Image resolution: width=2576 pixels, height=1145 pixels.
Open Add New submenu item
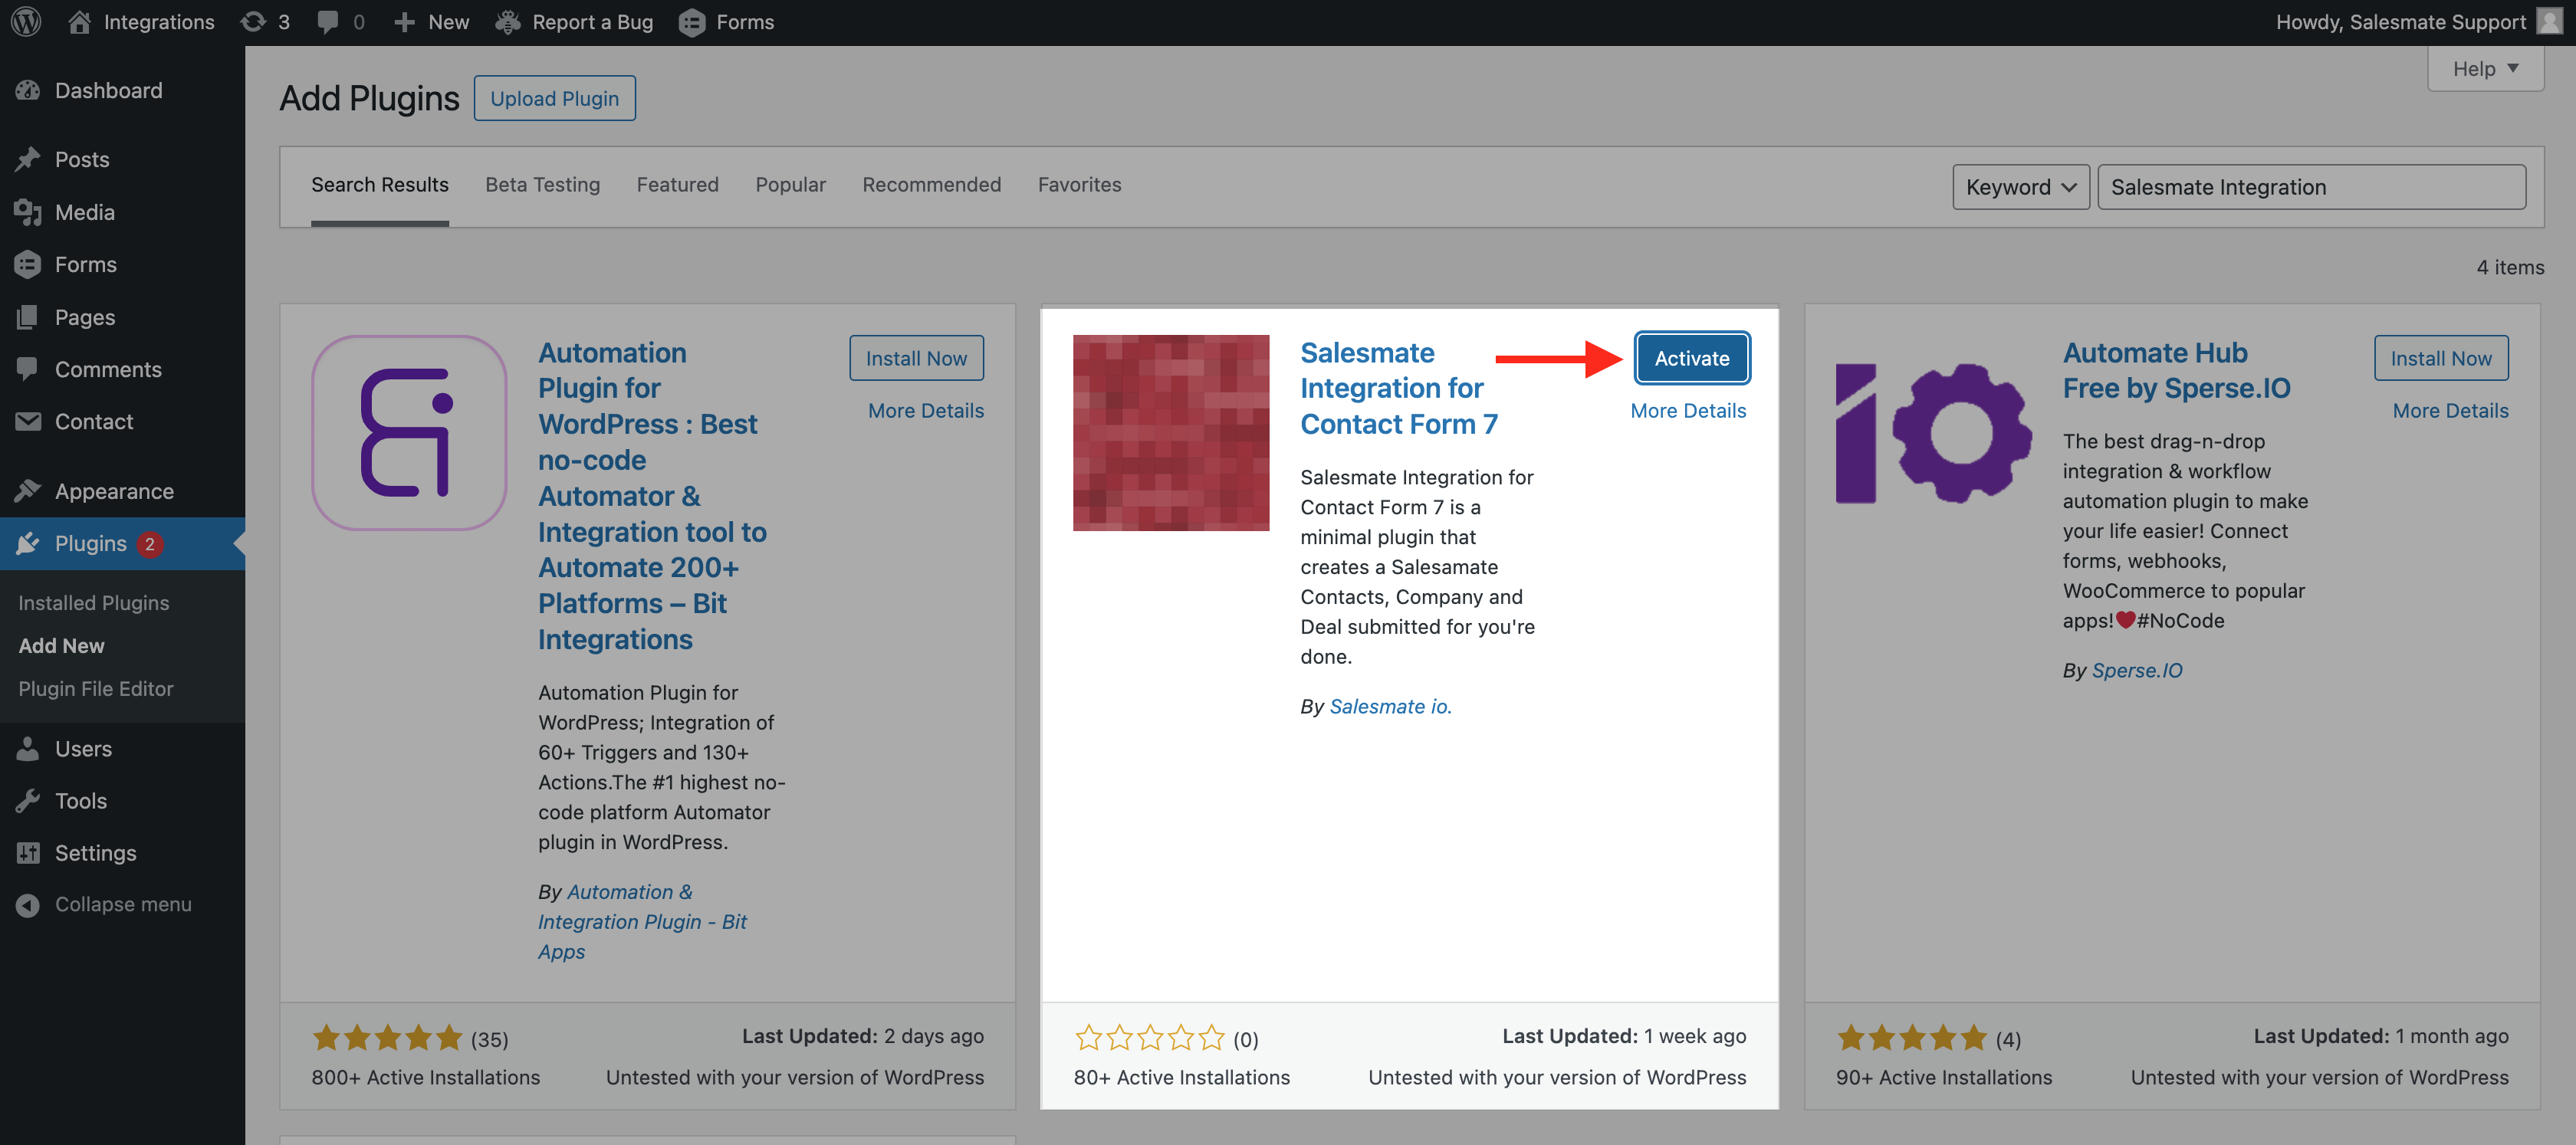(x=62, y=645)
